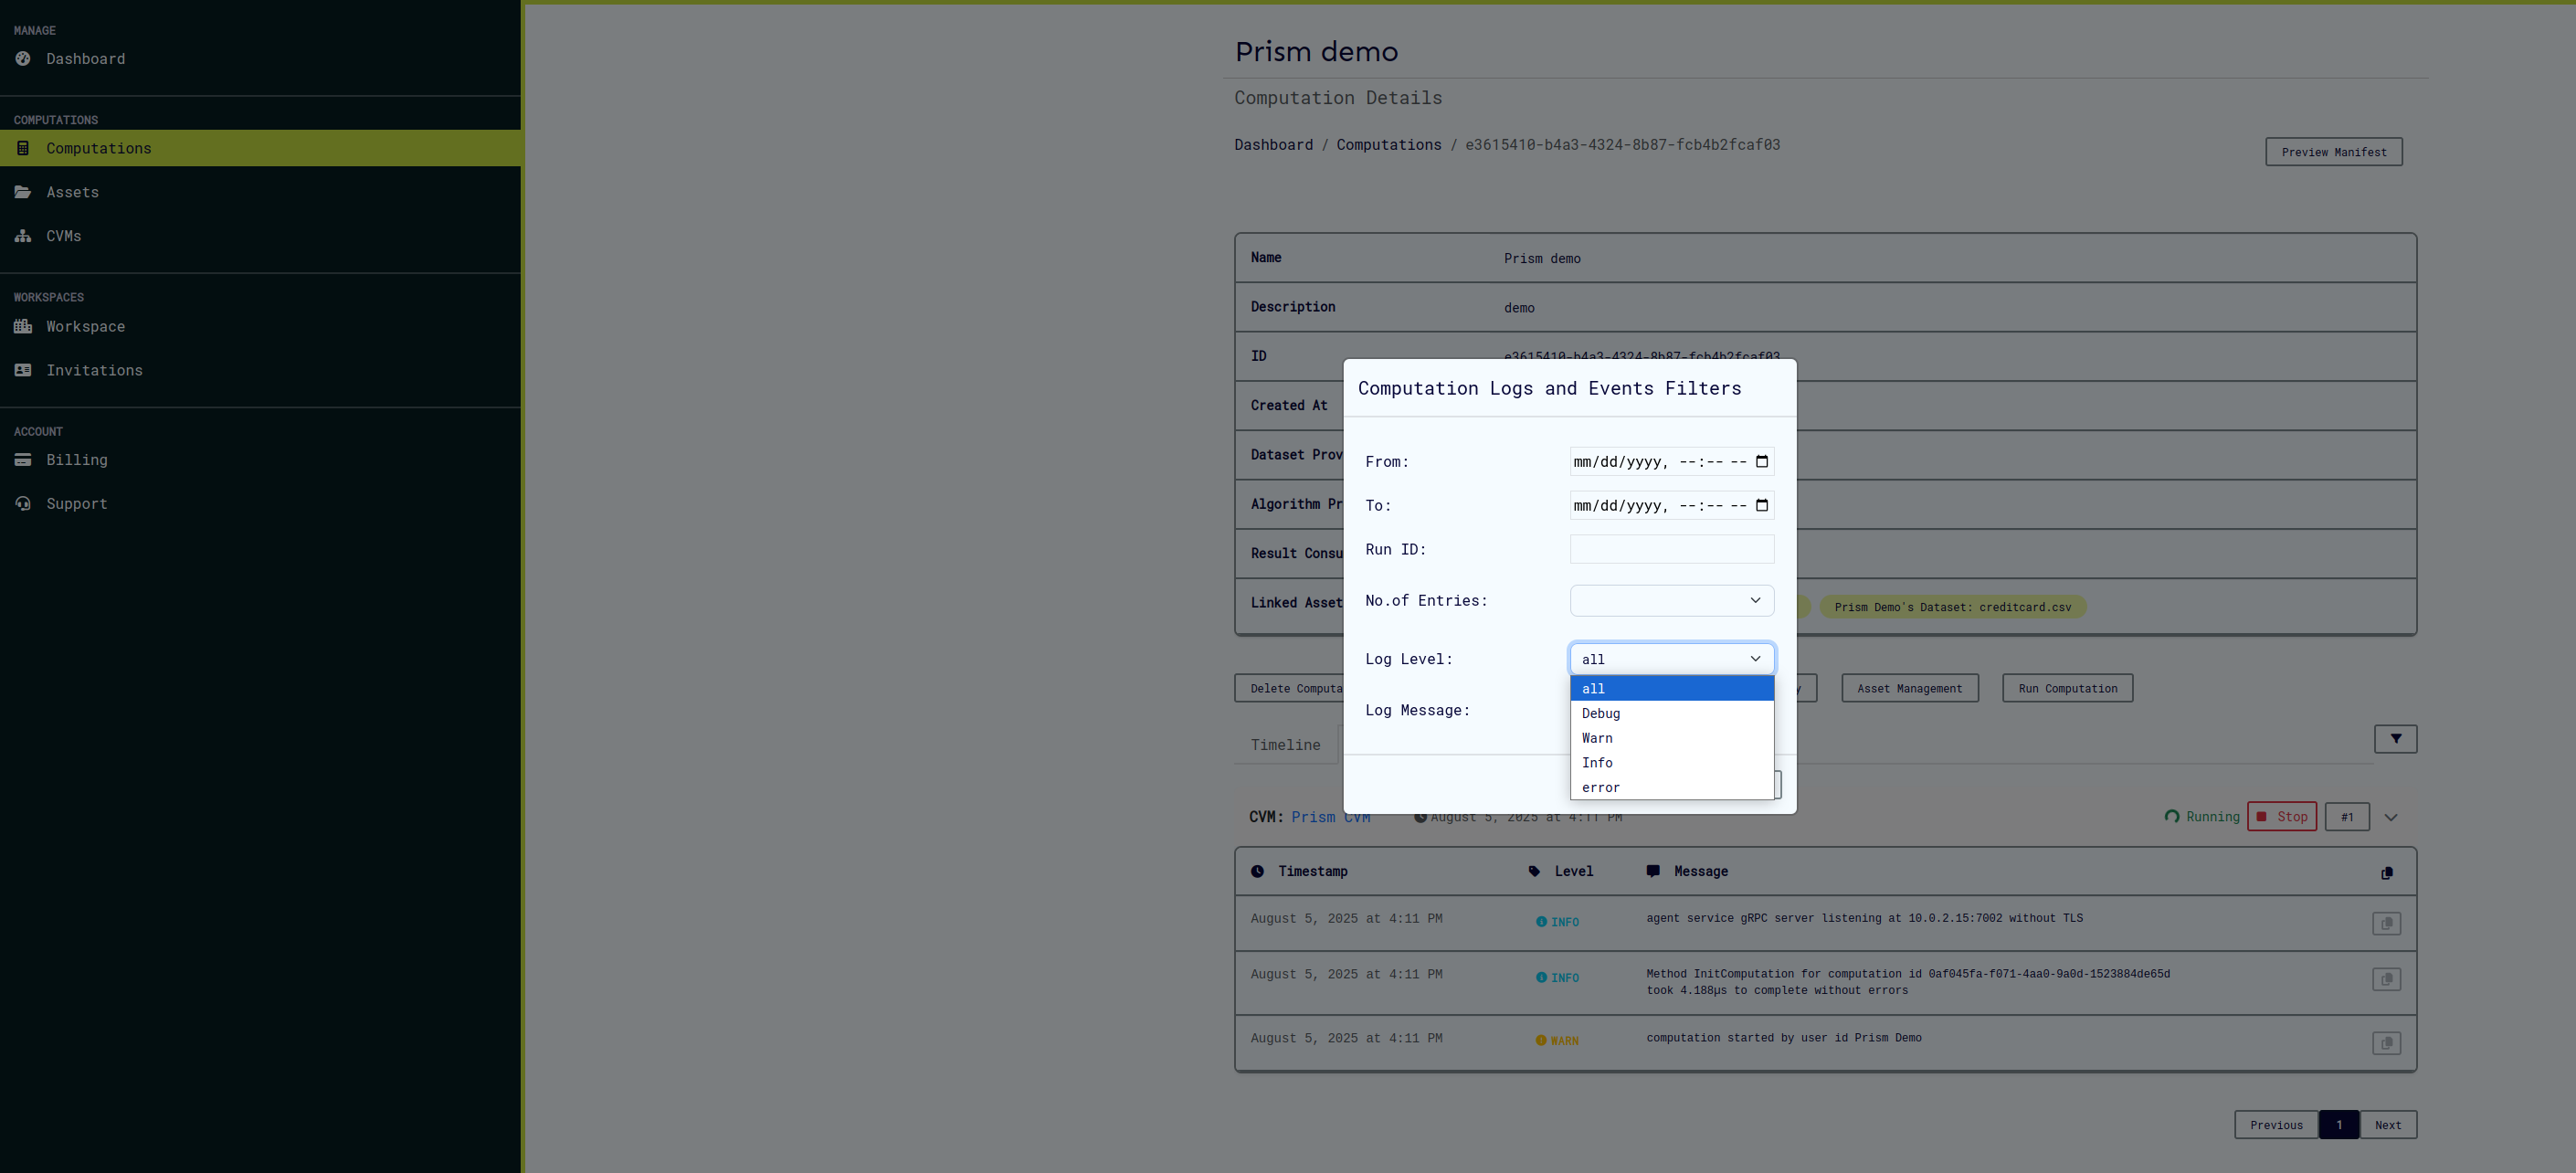Click the WARN level badge

click(x=1556, y=1041)
